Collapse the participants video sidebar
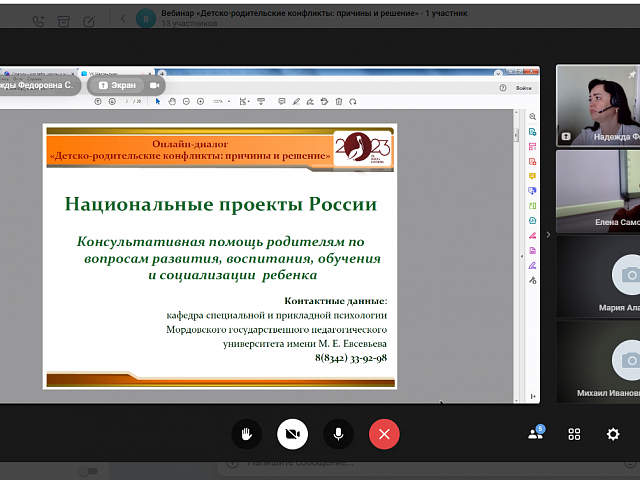This screenshot has height=480, width=640. (x=547, y=234)
